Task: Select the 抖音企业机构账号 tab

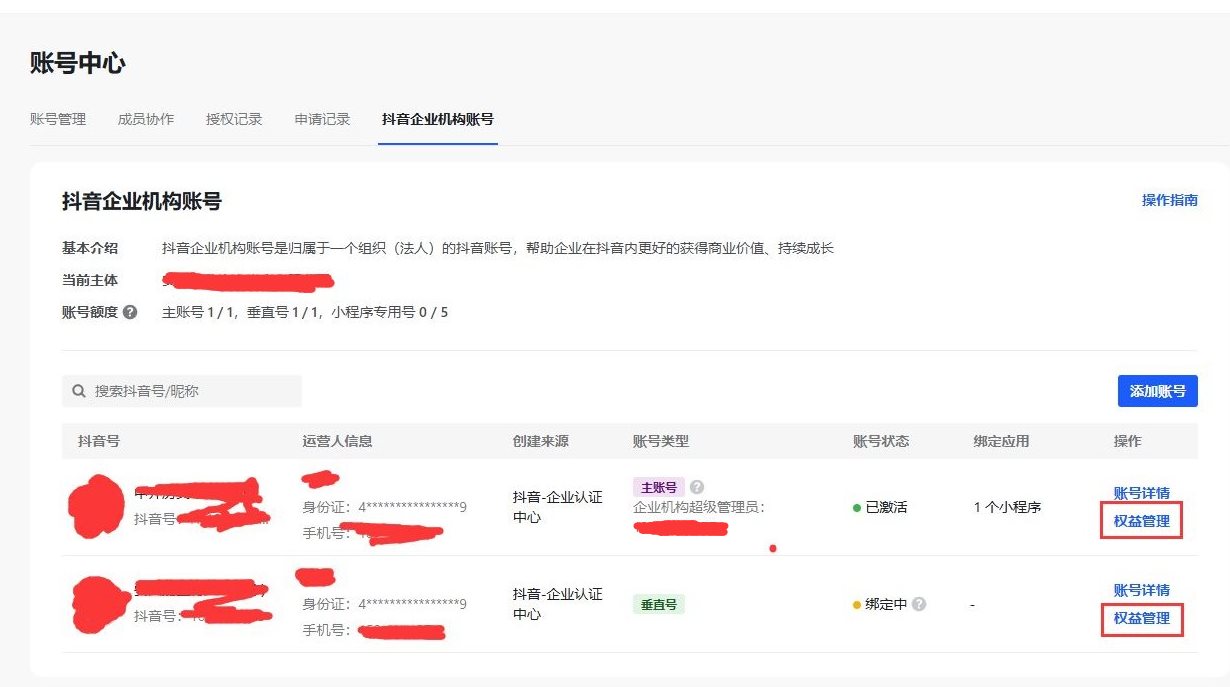Action: (x=438, y=119)
